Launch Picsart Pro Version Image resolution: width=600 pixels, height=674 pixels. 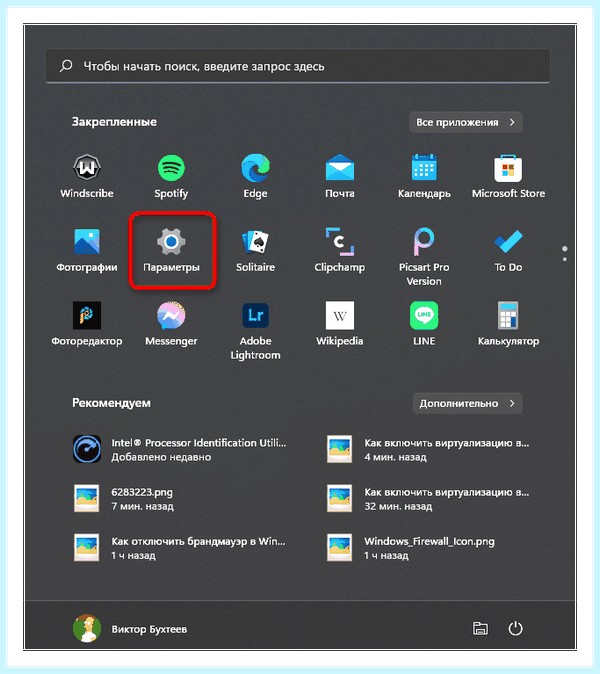(x=424, y=257)
